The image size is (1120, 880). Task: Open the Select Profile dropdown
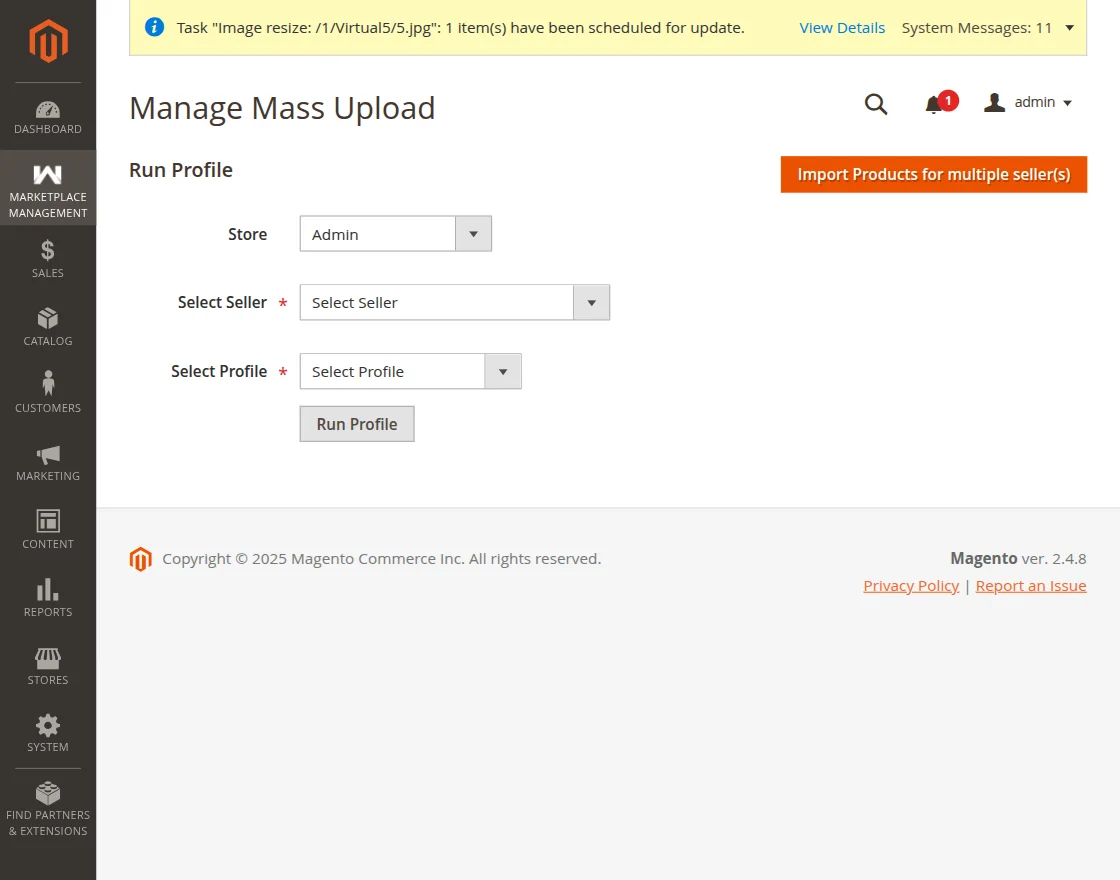click(x=411, y=371)
